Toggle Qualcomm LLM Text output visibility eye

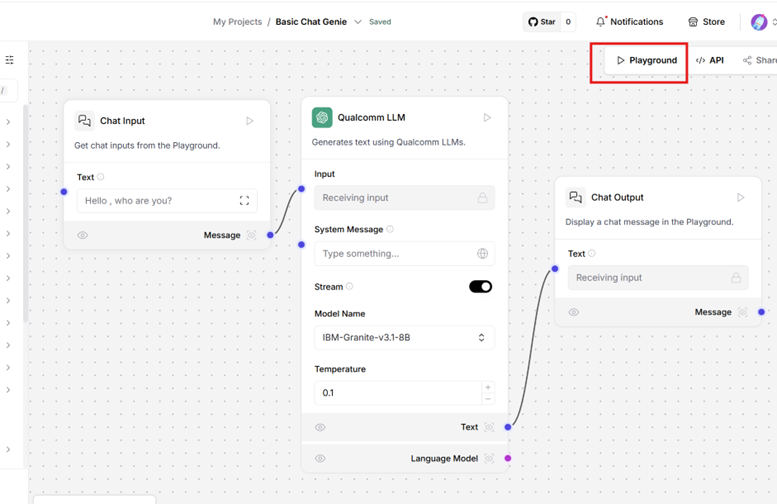(320, 427)
